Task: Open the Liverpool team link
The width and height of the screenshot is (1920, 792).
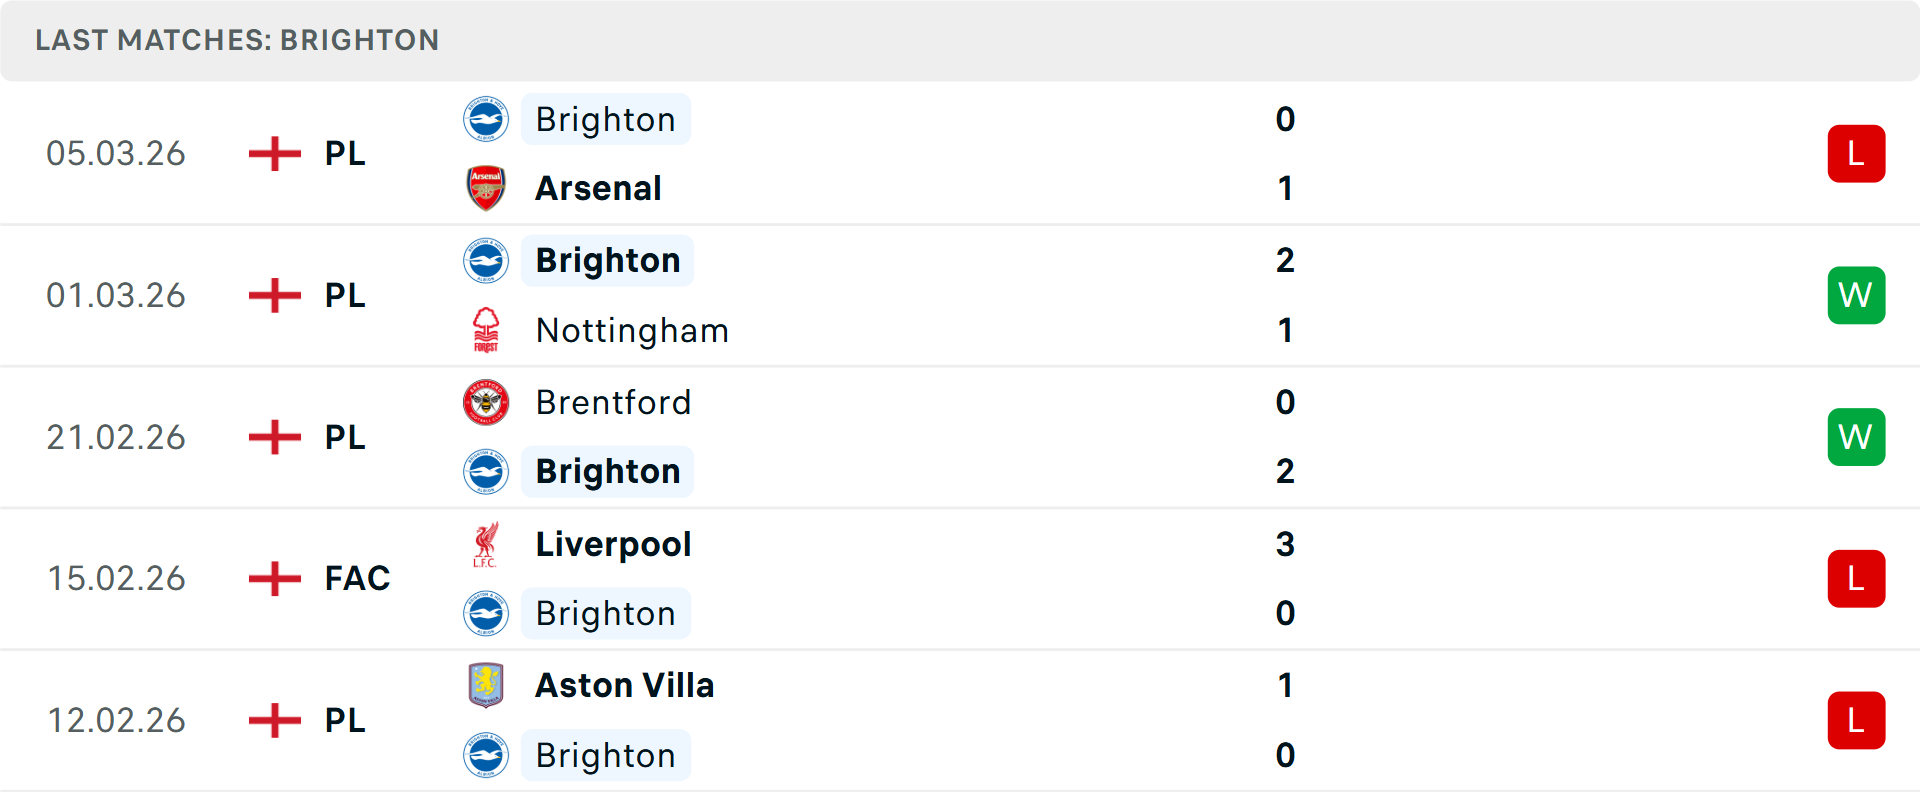Action: (x=613, y=544)
